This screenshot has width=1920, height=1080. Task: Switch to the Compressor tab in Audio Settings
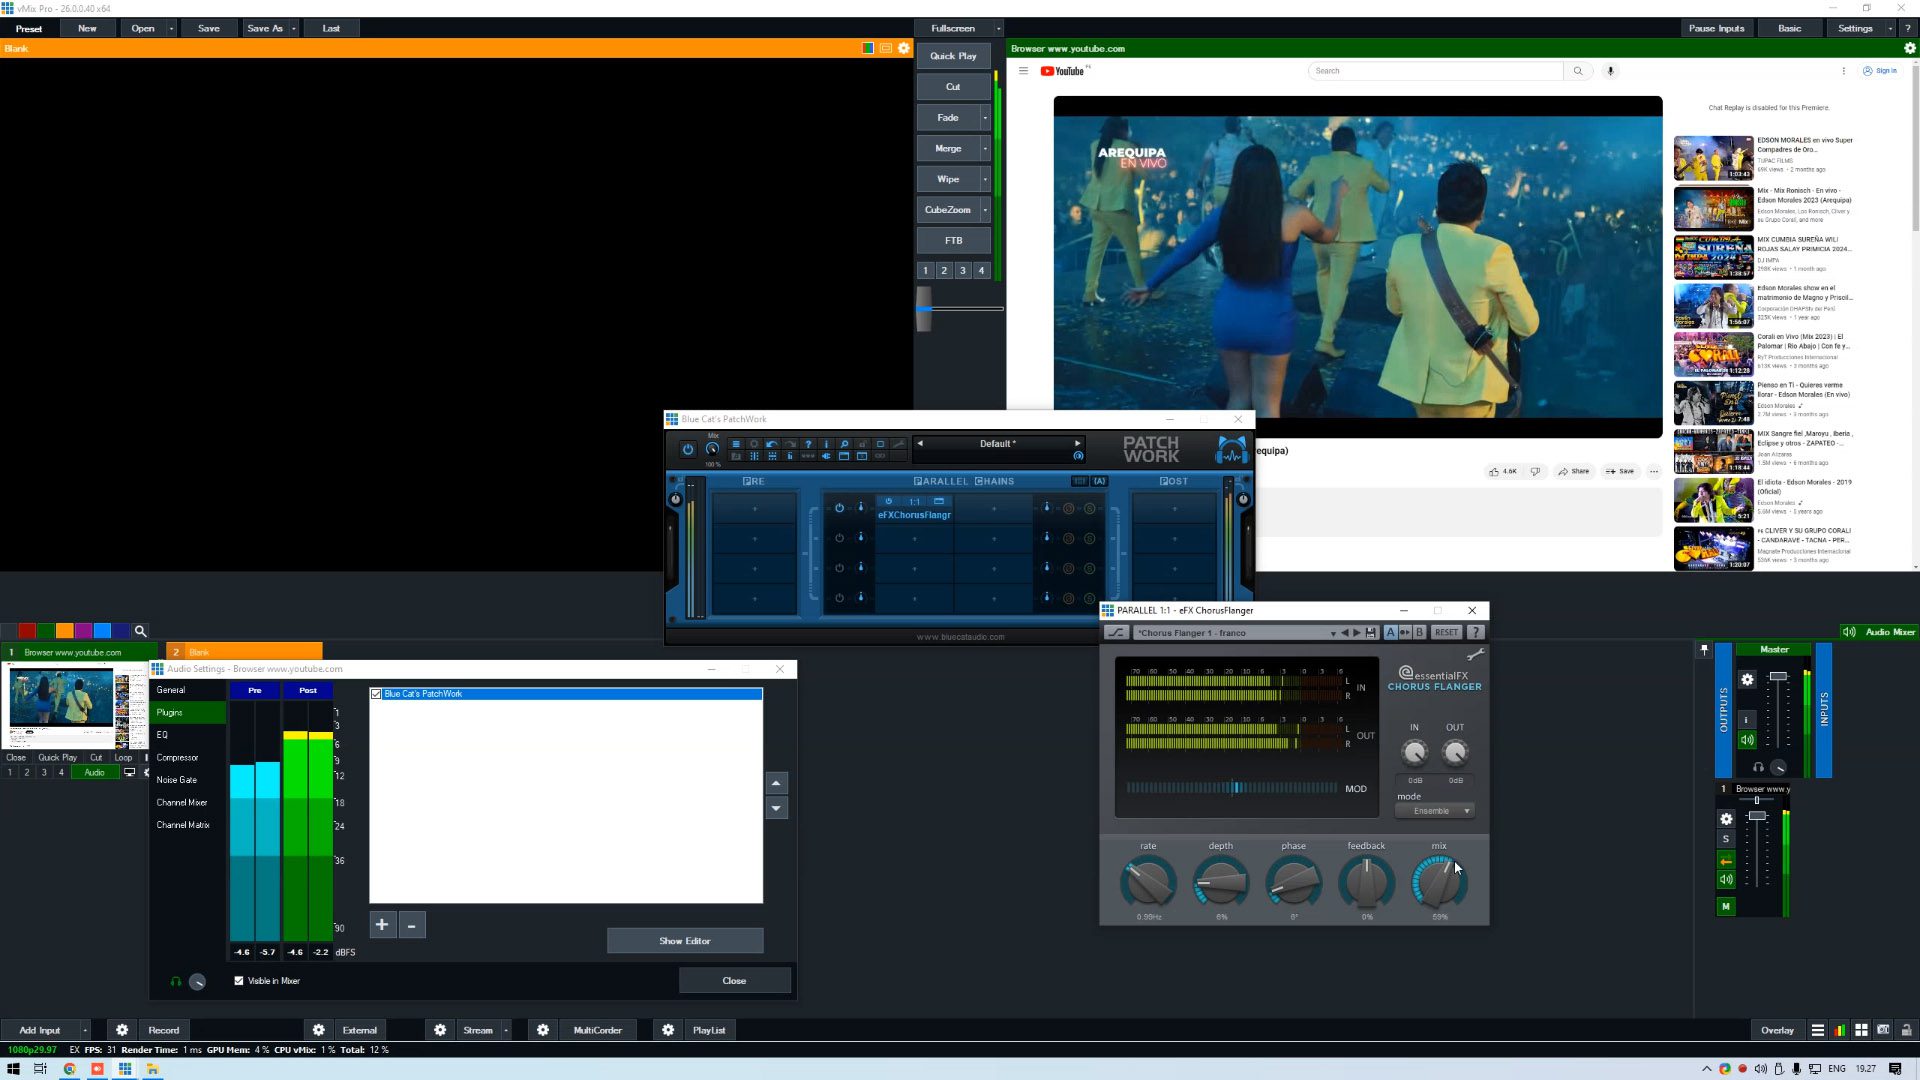pyautogui.click(x=178, y=757)
